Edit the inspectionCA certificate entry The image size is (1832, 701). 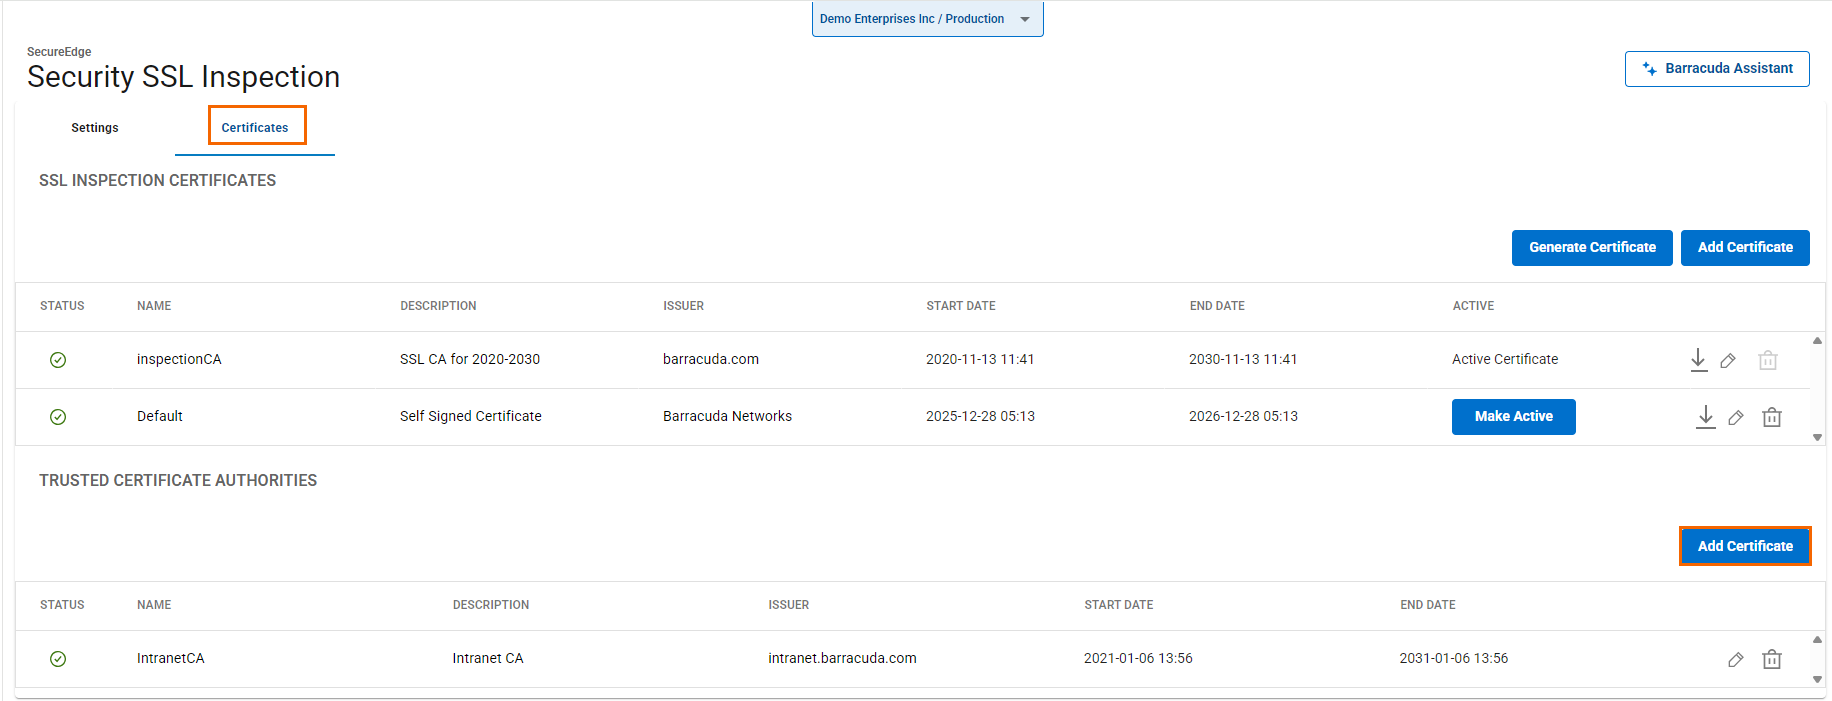pos(1728,360)
